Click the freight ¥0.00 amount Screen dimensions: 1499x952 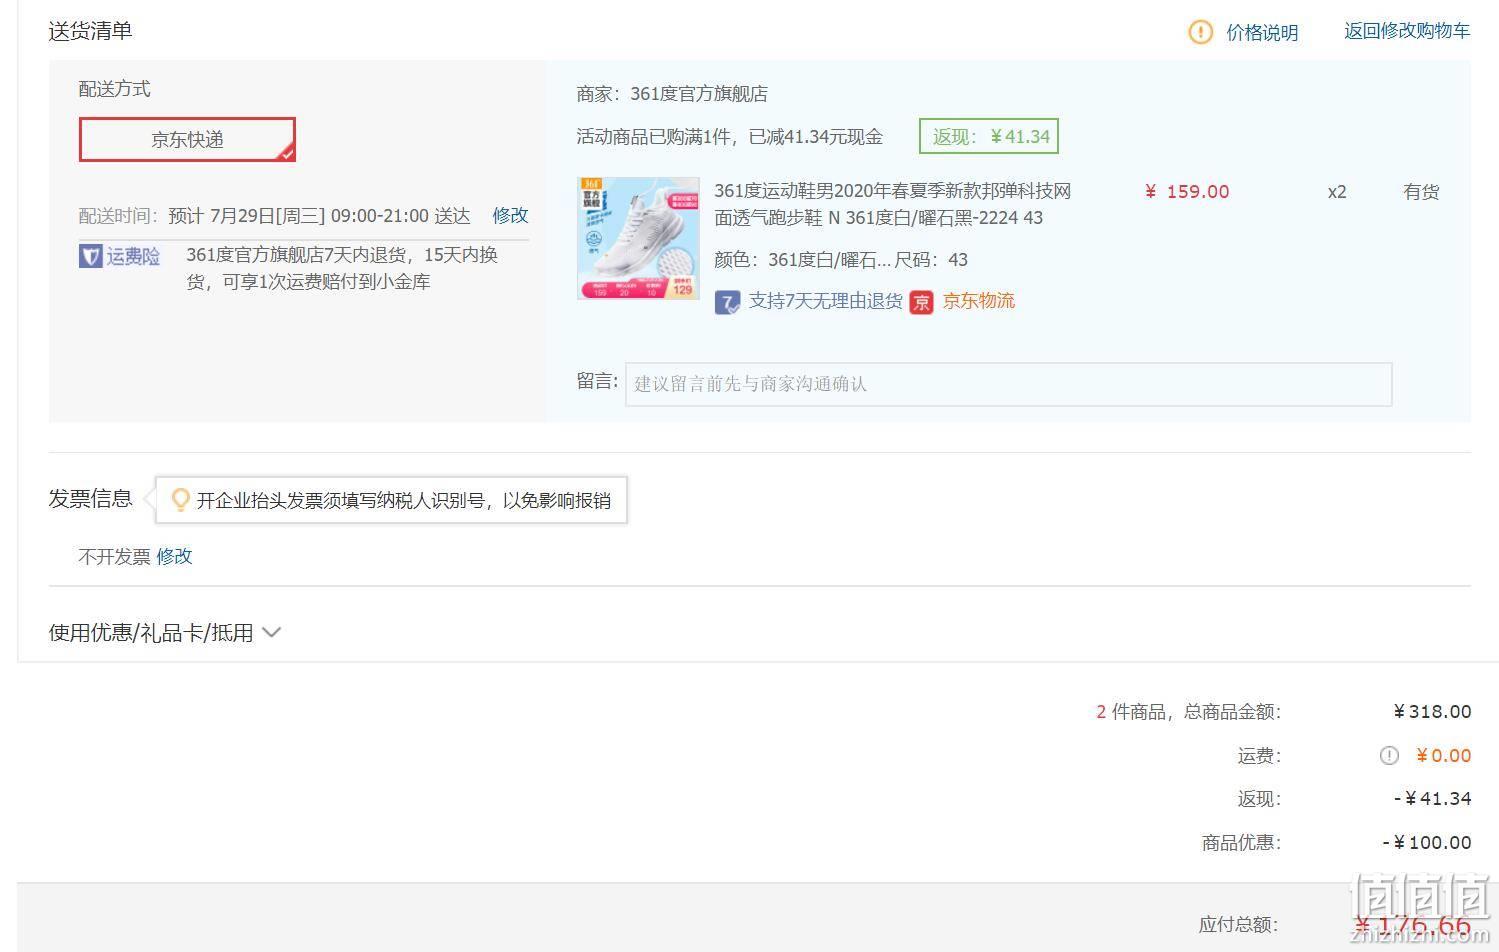point(1443,755)
